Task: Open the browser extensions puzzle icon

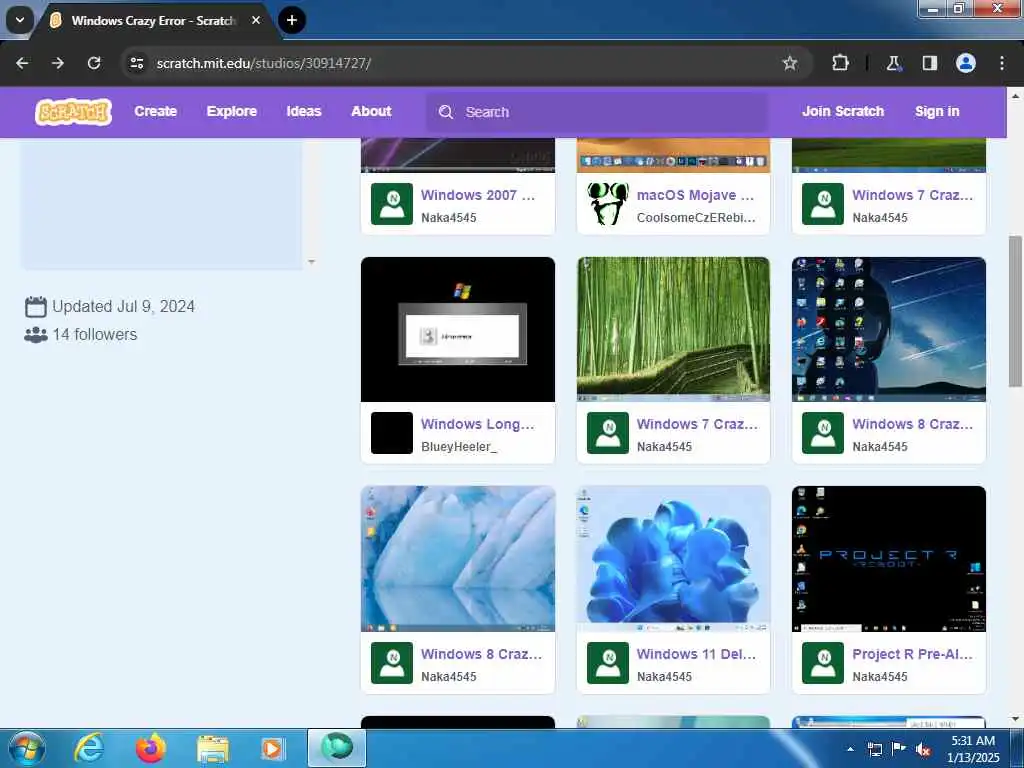Action: (x=840, y=63)
